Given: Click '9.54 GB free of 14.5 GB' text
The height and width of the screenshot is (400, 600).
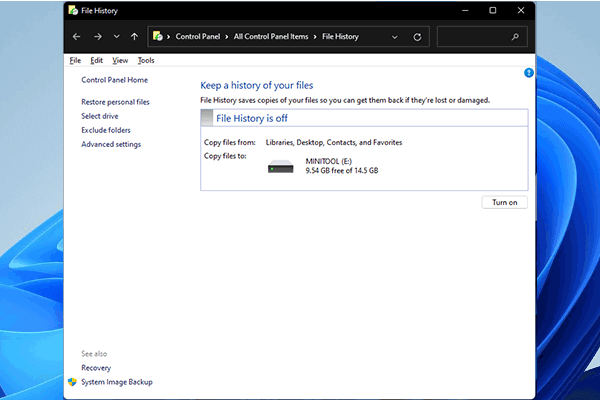Looking at the screenshot, I should (342, 171).
